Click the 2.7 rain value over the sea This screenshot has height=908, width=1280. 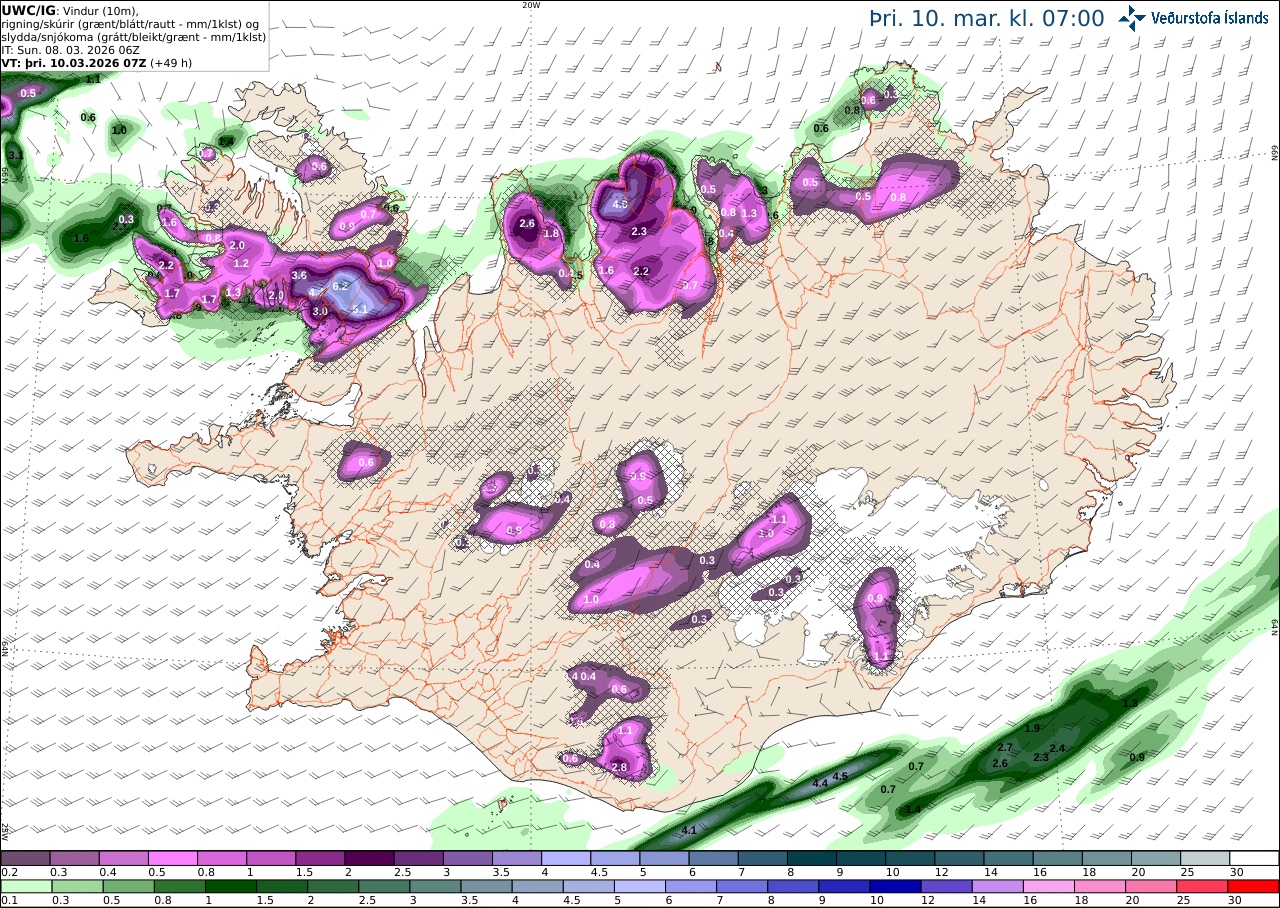click(x=1007, y=748)
